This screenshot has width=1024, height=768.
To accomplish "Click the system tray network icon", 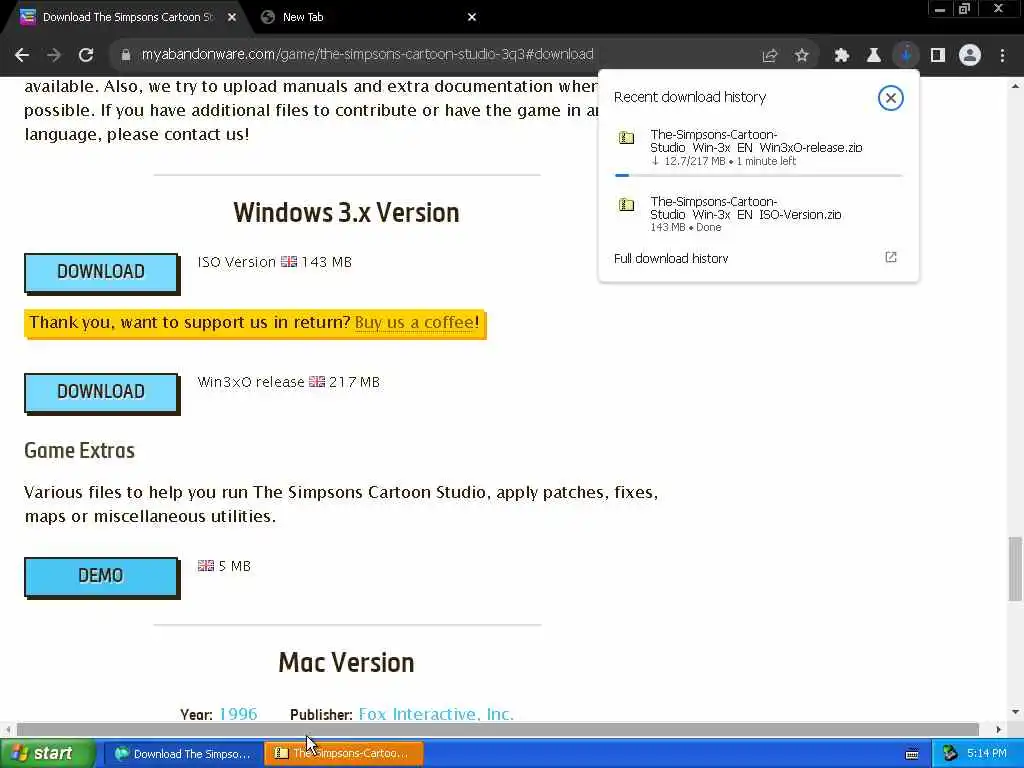I will pos(950,754).
